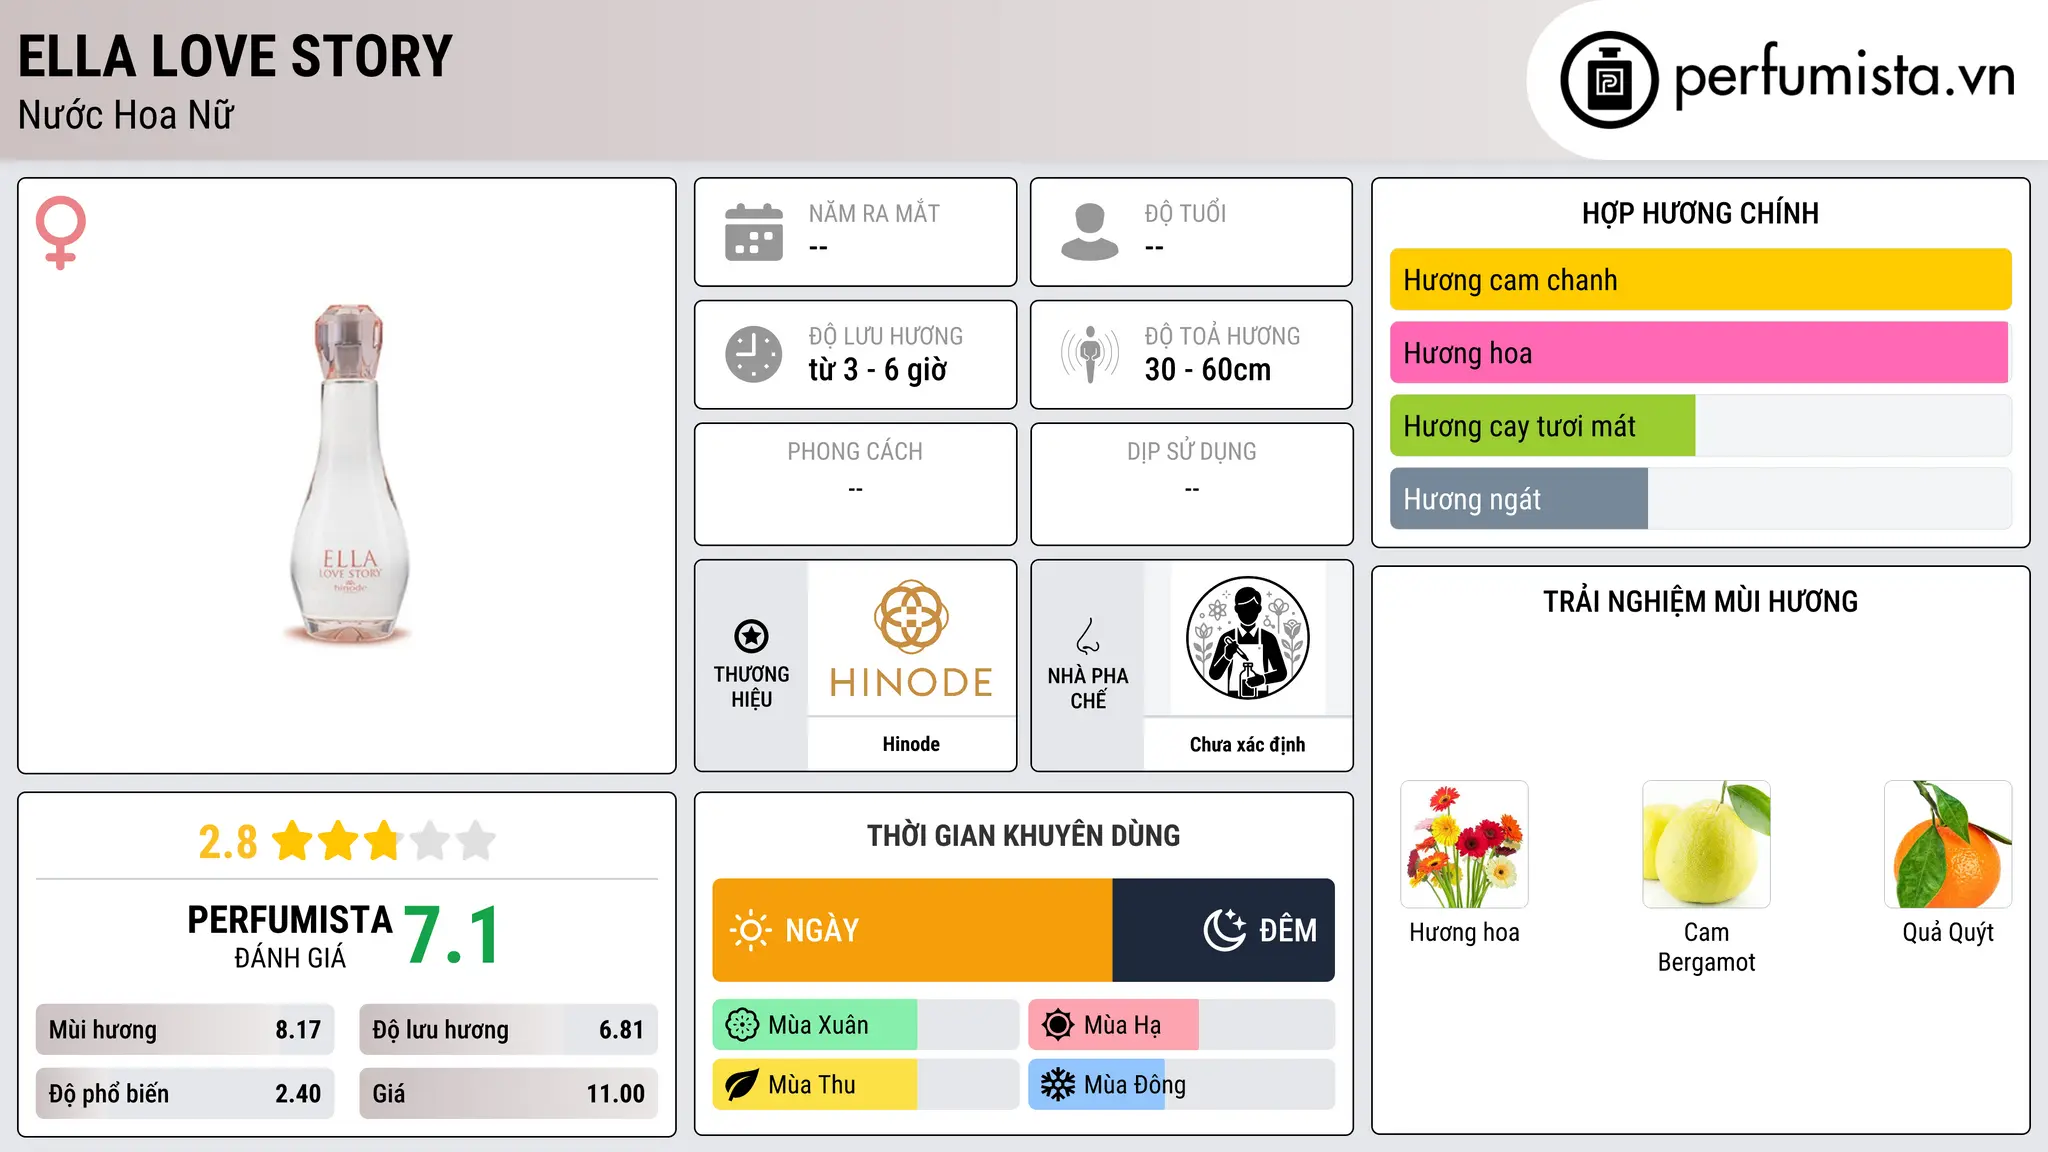Click the Độ lưu hương 6.81 score row
The height and width of the screenshot is (1152, 2048).
[508, 1030]
